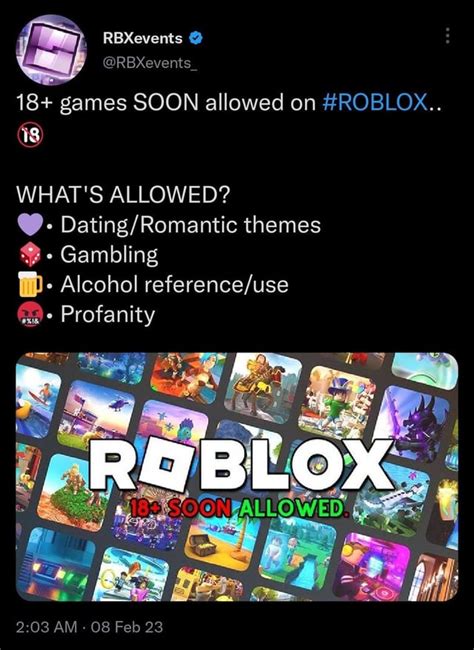Click the RBXevents display name
The width and height of the screenshot is (474, 650).
tap(142, 38)
